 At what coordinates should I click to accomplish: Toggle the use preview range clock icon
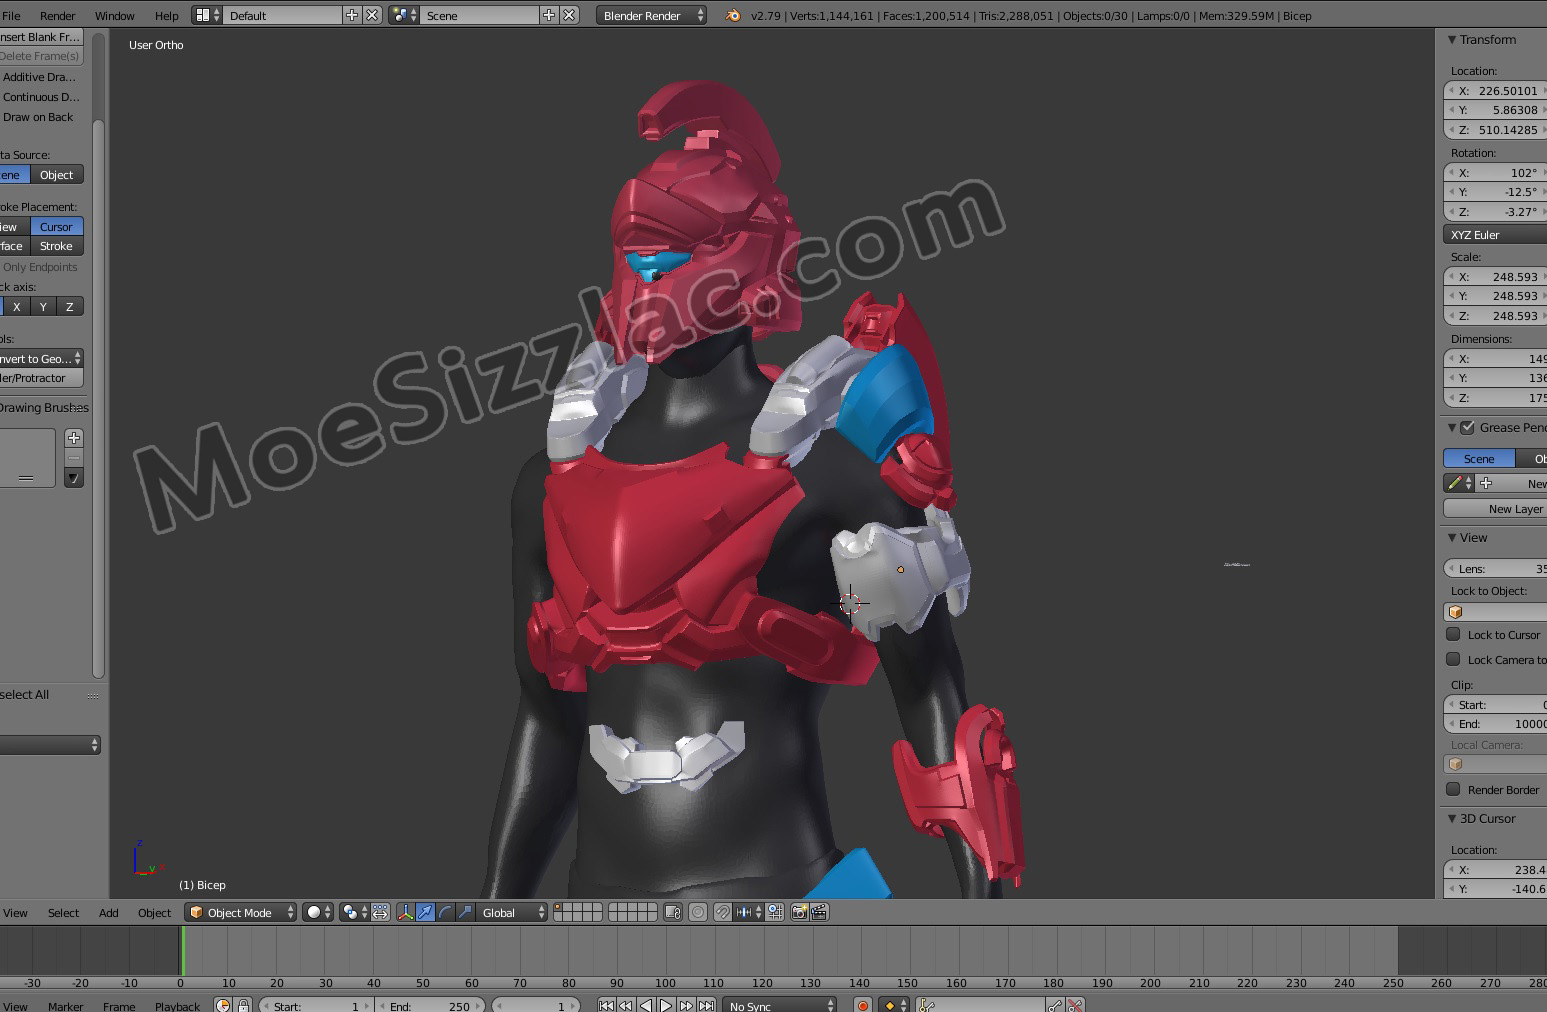[x=223, y=1005]
